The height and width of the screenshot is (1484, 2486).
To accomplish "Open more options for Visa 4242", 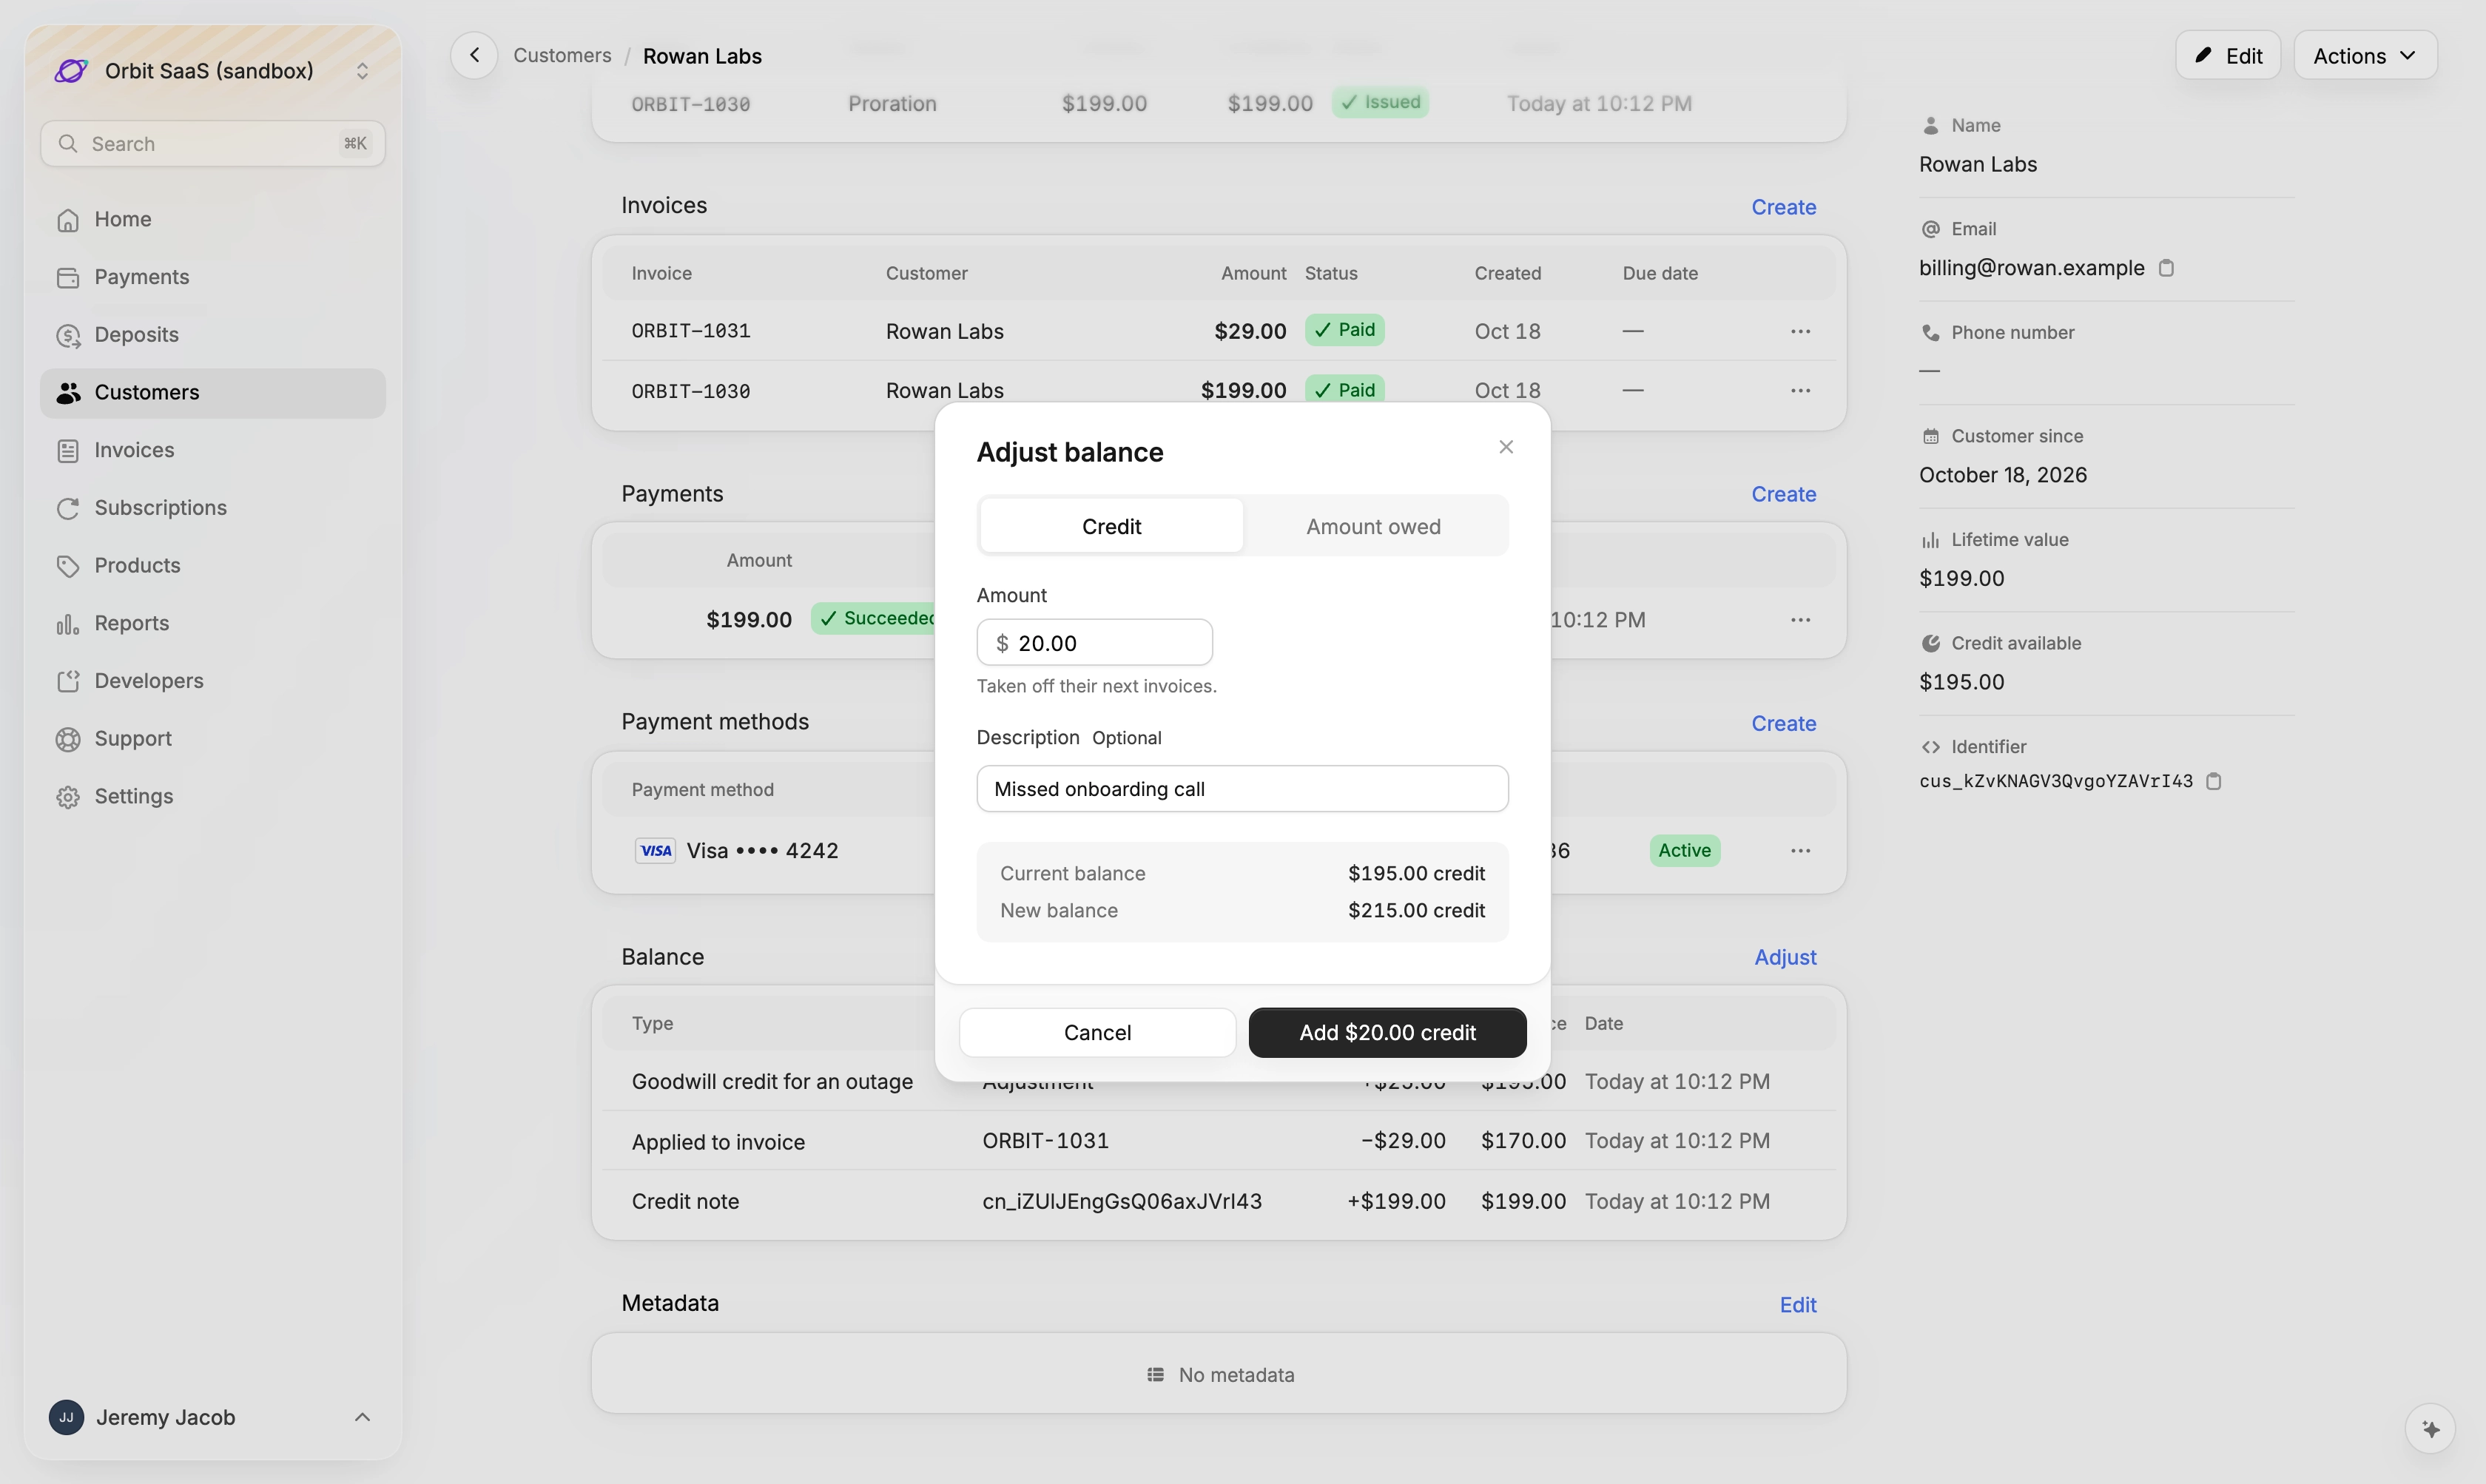I will (x=1800, y=851).
